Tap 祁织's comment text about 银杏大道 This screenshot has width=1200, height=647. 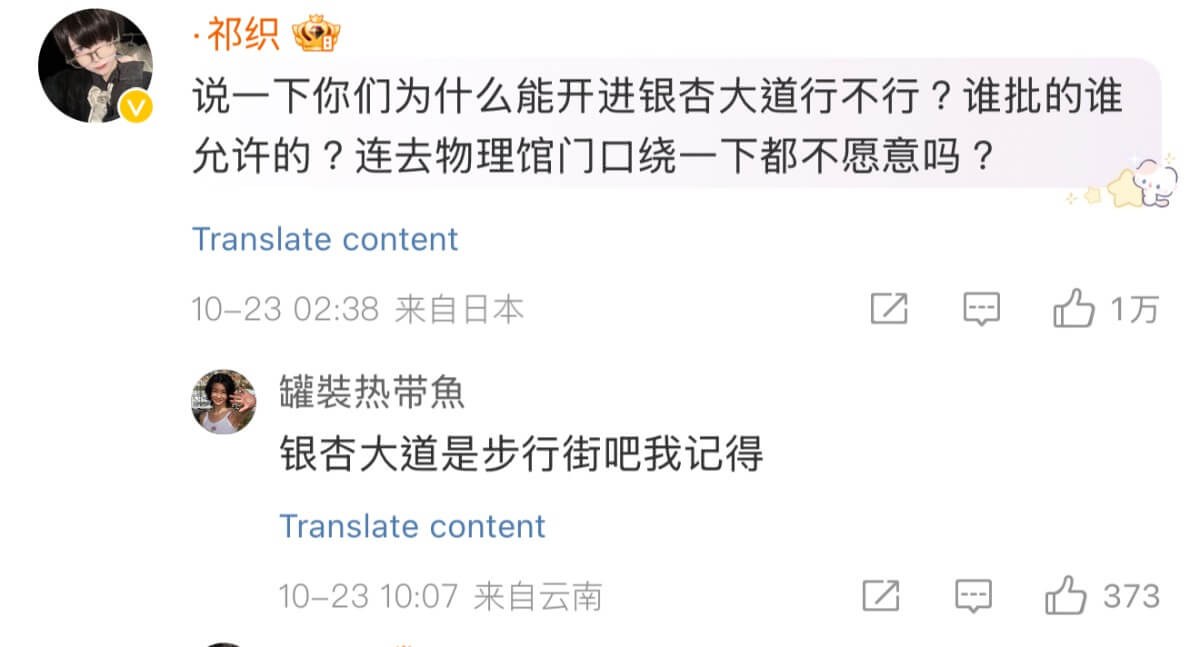(x=657, y=128)
